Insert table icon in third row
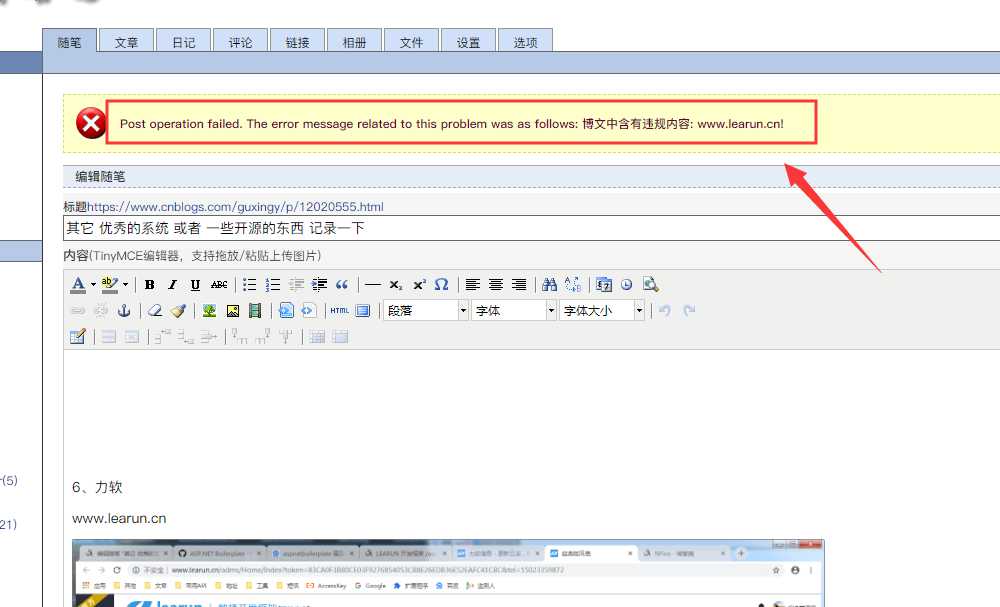The height and width of the screenshot is (607, 1000). click(78, 337)
